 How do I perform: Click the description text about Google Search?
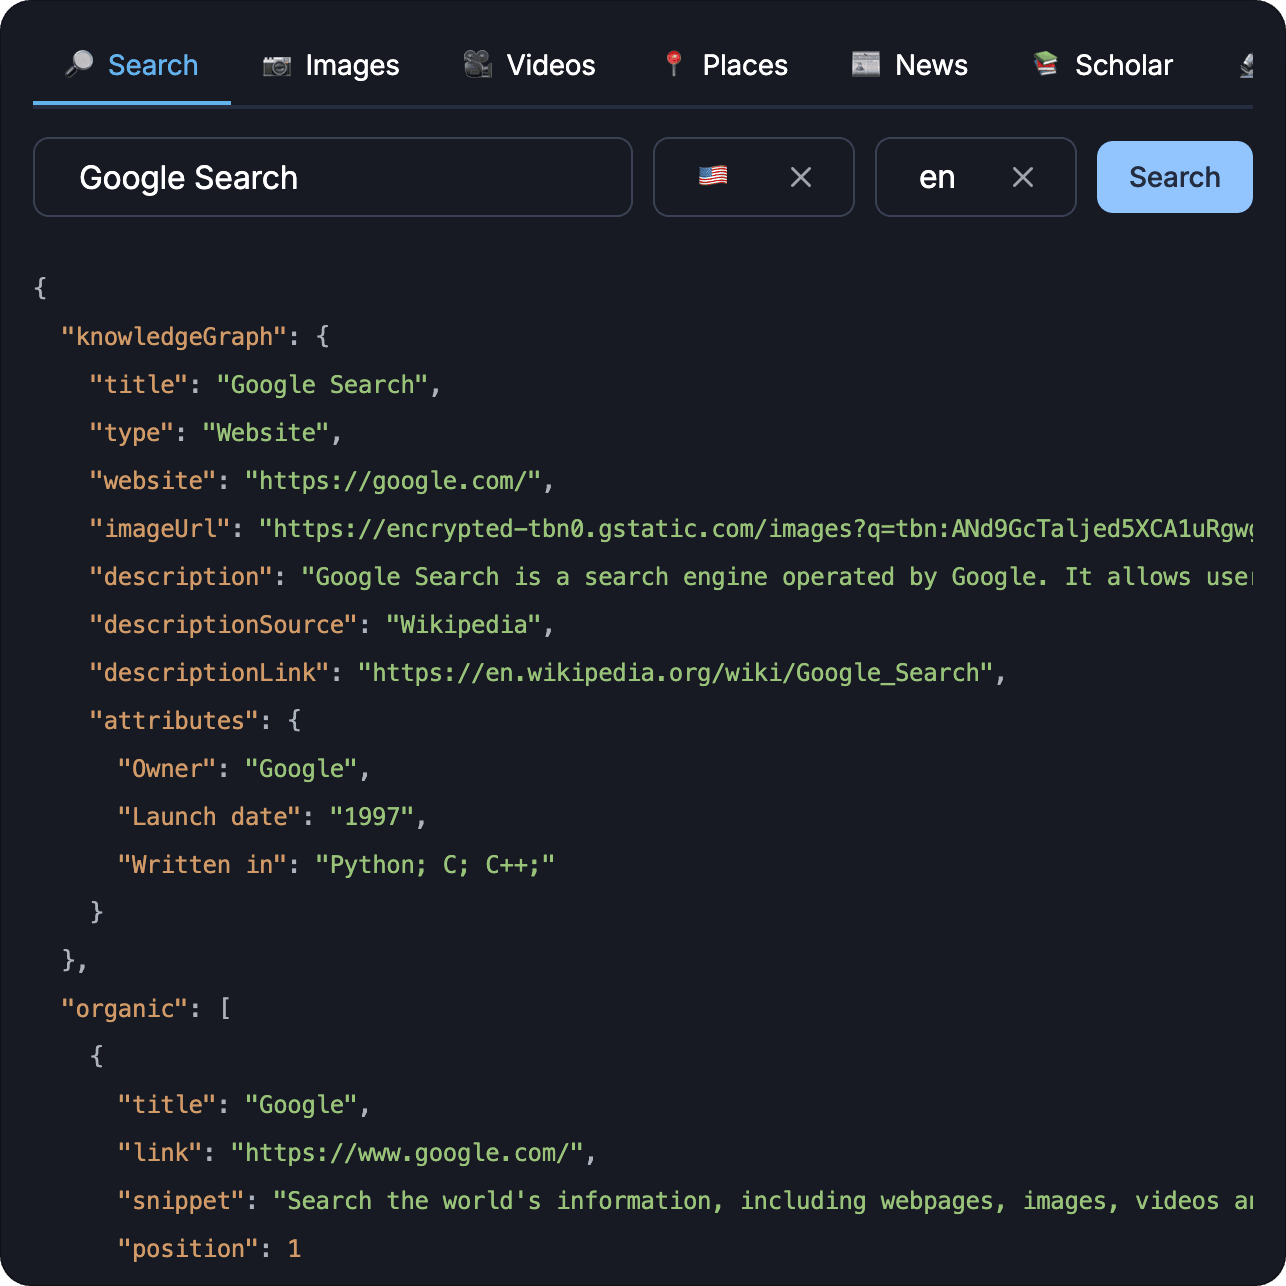point(777,577)
